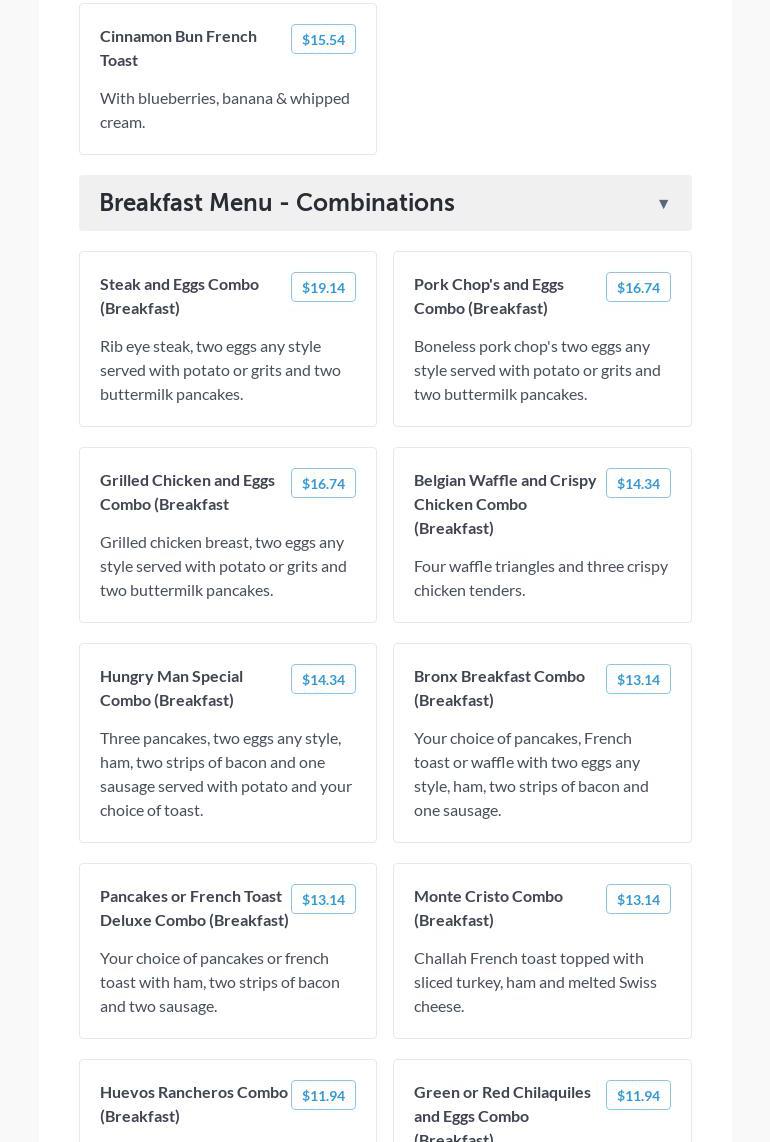Tap the $16.74 Grilled Chicken Combo price
Screen dimensions: 770x1142
point(323,484)
